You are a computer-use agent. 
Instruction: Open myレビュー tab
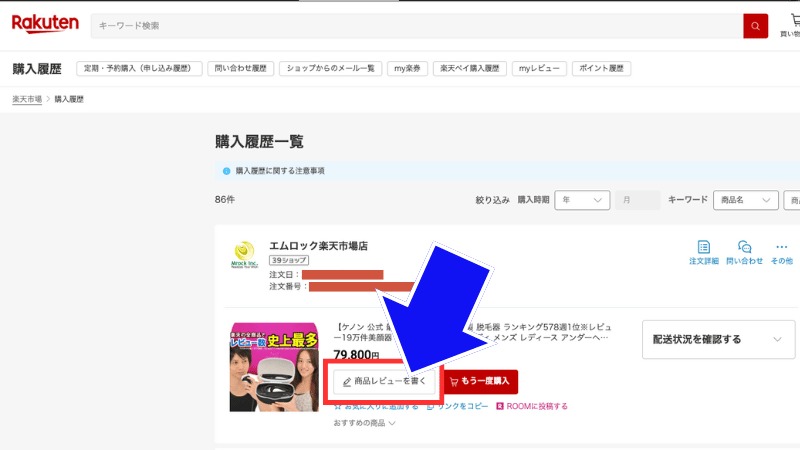539,68
